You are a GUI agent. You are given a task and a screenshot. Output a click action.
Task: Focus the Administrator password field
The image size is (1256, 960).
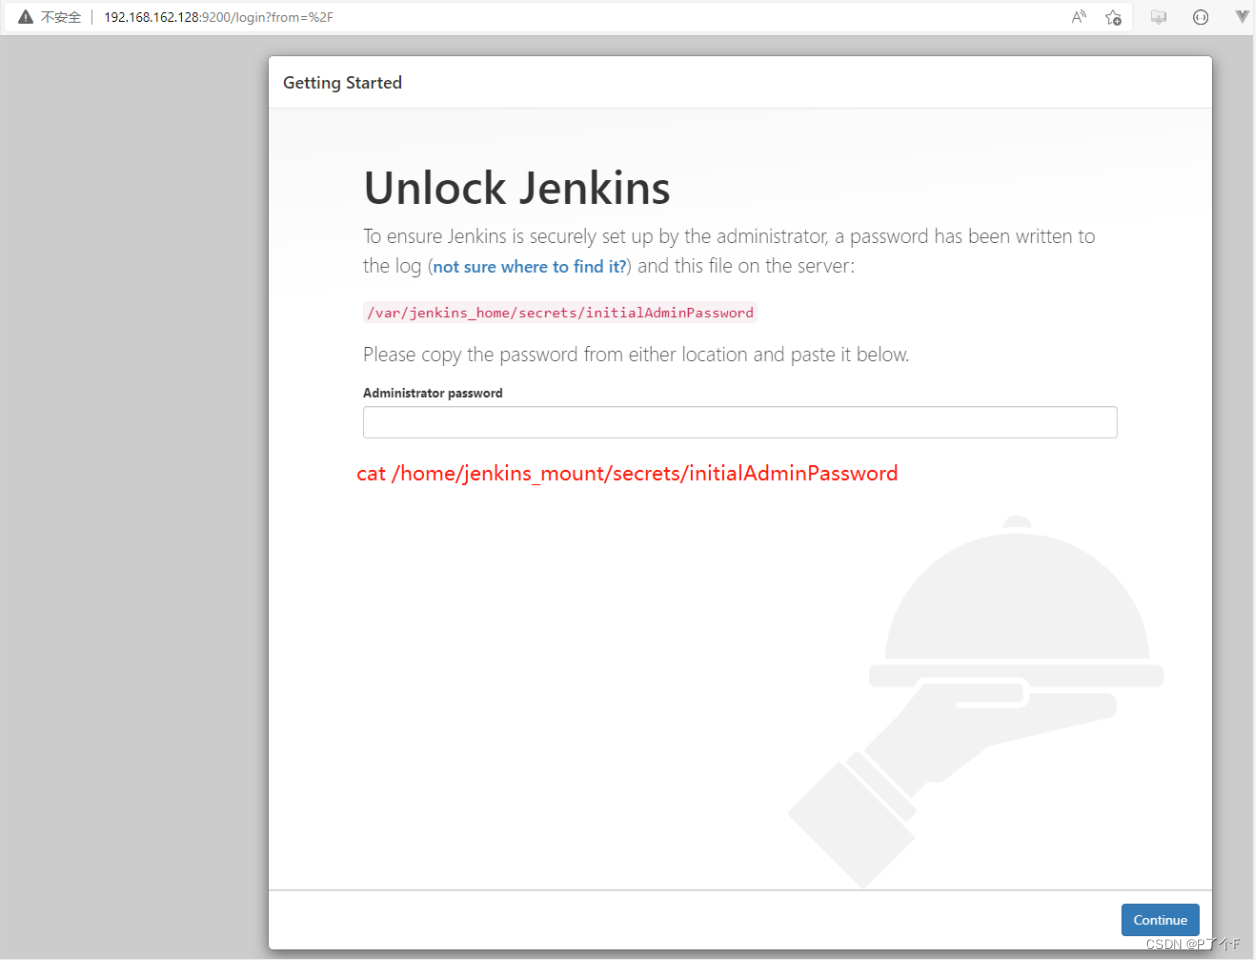(x=740, y=422)
